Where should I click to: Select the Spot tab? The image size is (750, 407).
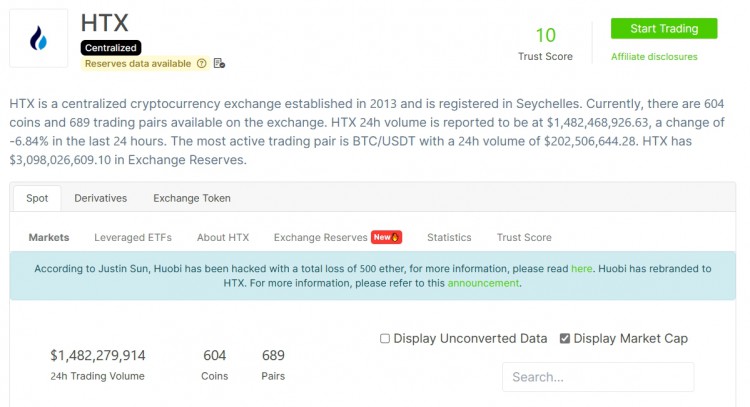(x=37, y=198)
